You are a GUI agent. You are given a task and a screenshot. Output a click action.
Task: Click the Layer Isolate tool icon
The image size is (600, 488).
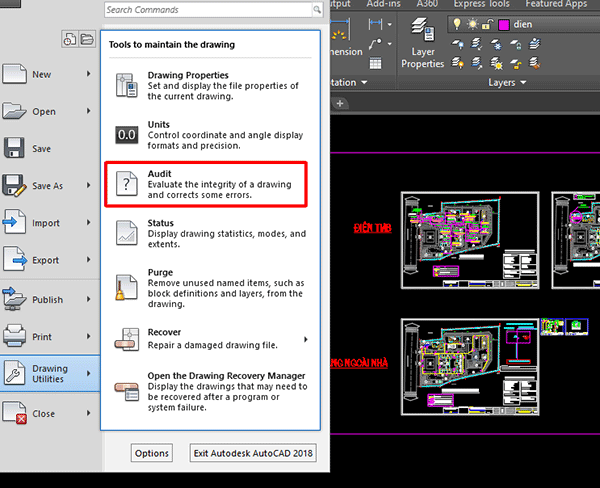click(x=476, y=44)
